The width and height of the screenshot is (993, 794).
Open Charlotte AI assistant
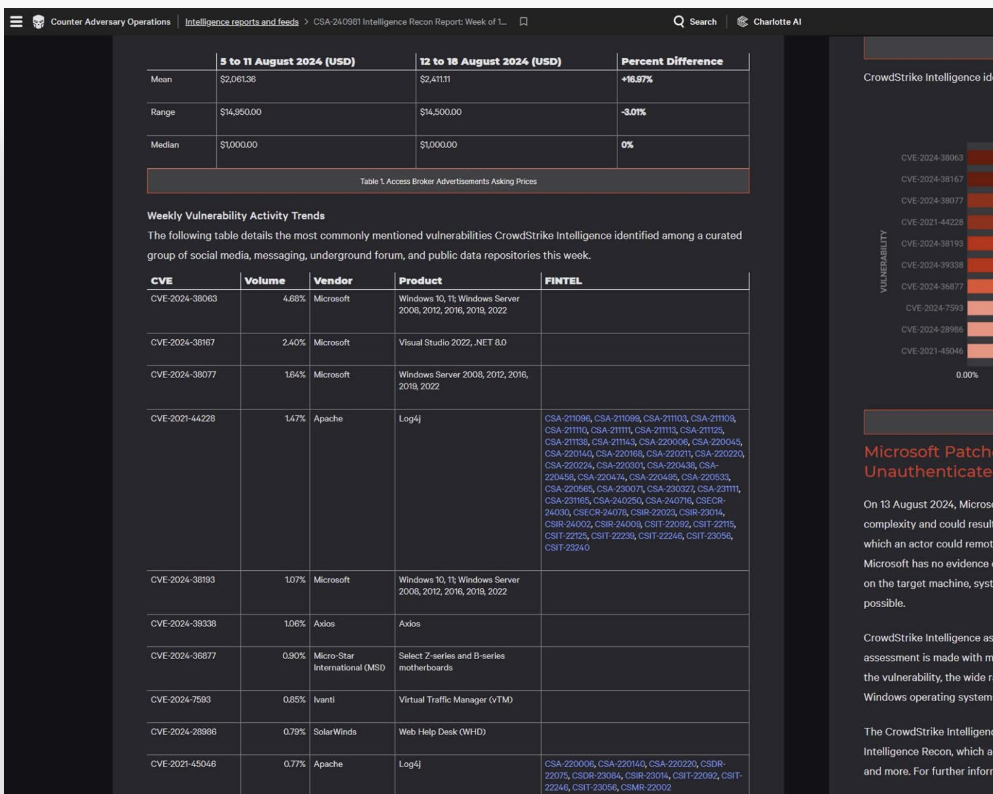(769, 22)
